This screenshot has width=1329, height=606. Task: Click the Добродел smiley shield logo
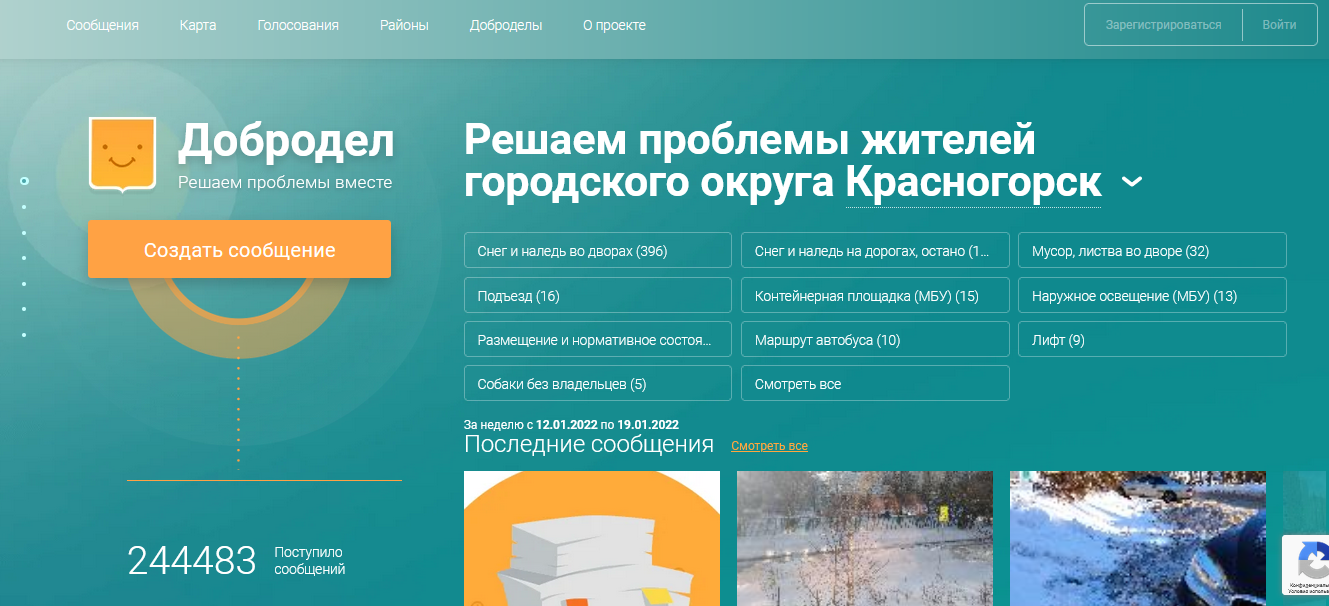tap(122, 153)
